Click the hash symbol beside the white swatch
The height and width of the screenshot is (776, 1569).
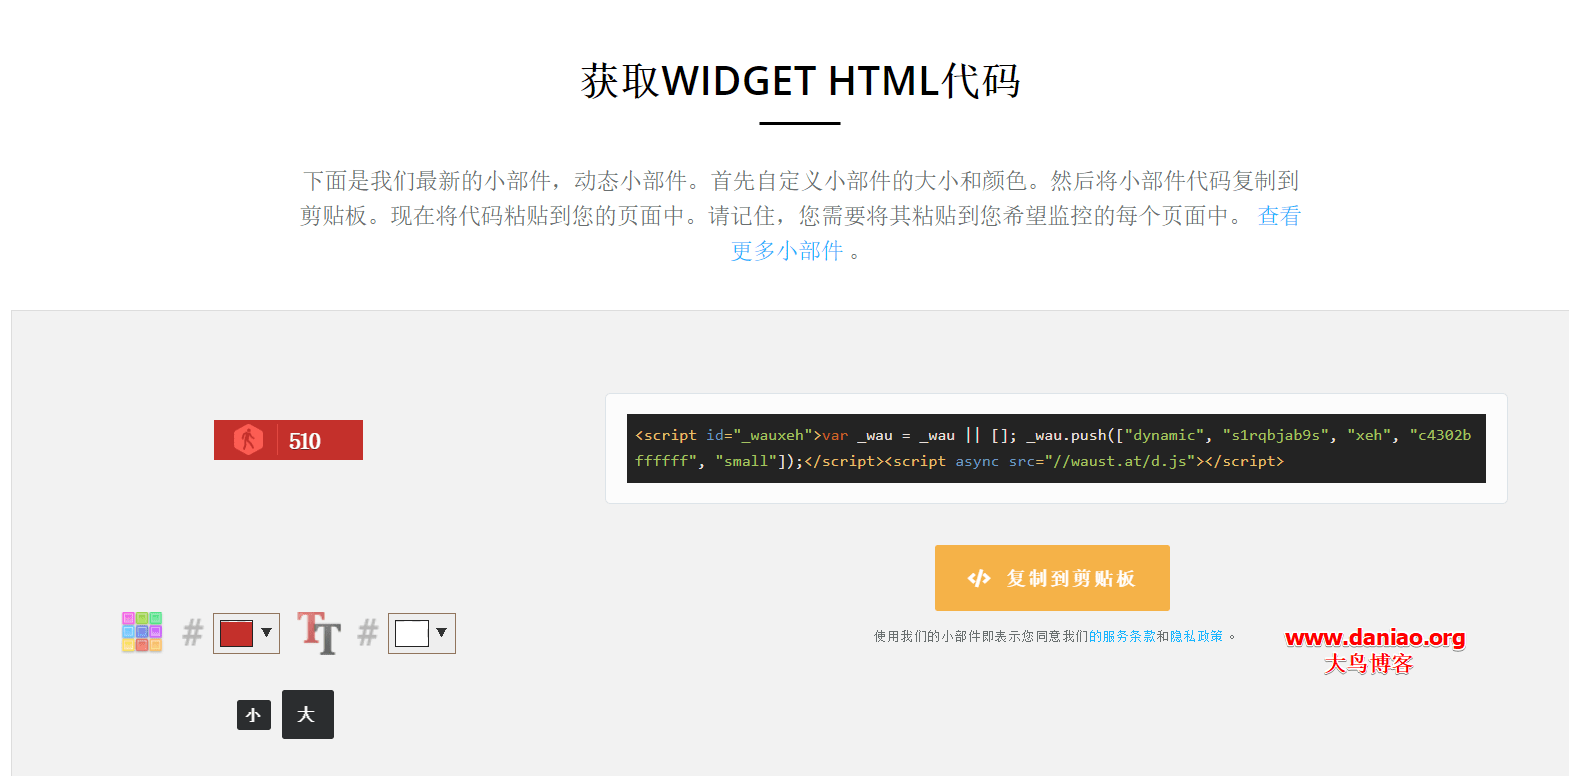(368, 632)
